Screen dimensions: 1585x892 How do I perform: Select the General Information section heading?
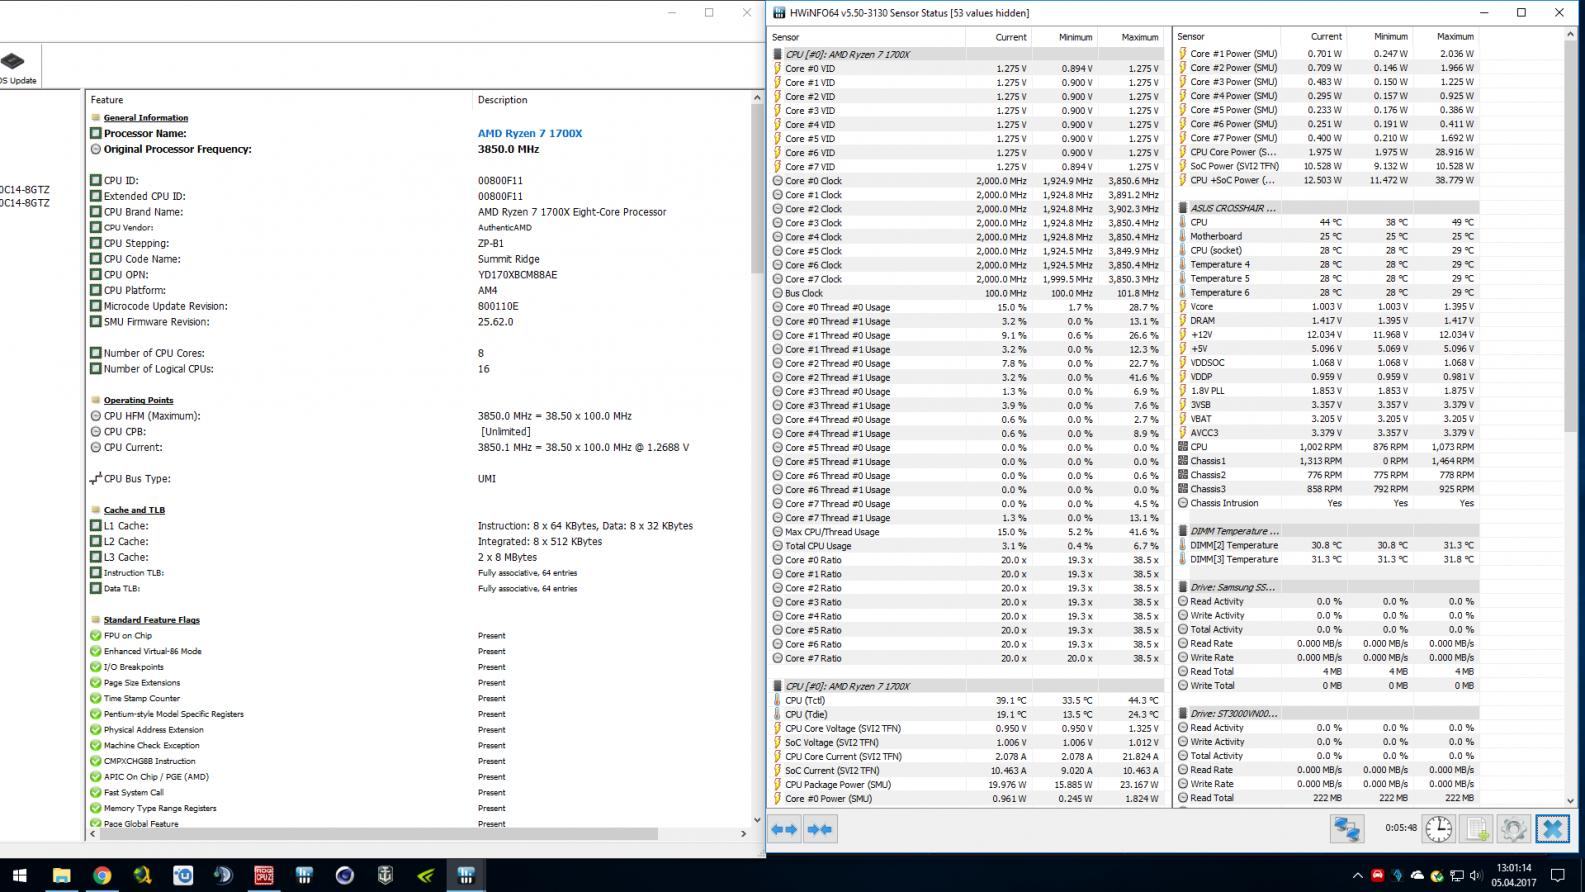(x=146, y=118)
